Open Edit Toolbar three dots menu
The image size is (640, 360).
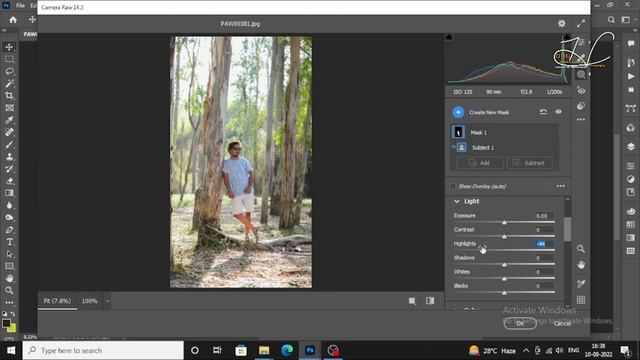coord(9,302)
